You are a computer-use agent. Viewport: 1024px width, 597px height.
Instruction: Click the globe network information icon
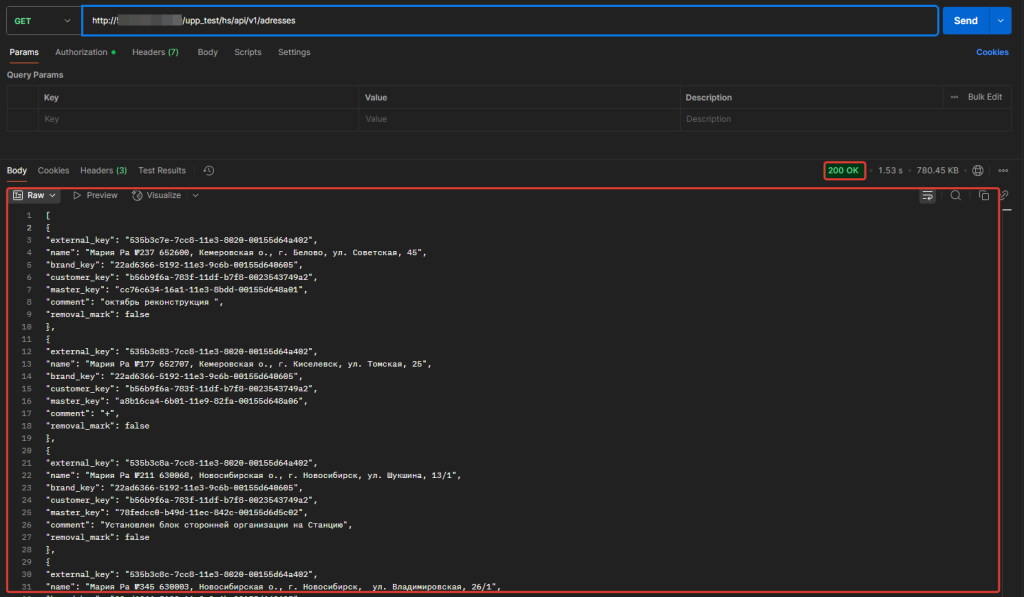pos(978,171)
